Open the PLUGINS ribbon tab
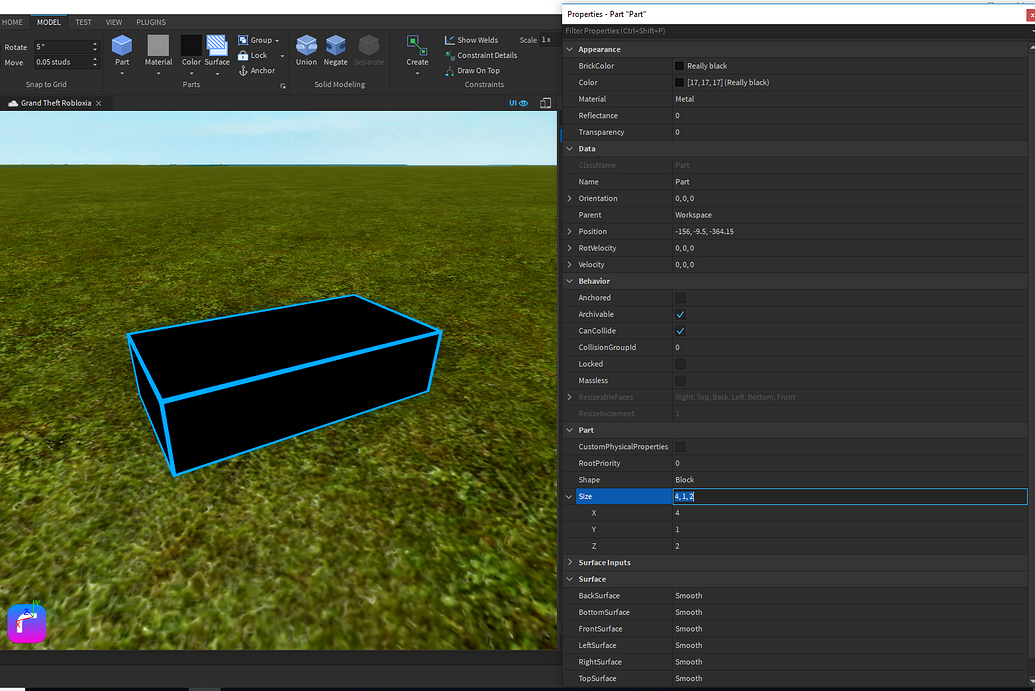This screenshot has height=691, width=1035. click(x=150, y=21)
